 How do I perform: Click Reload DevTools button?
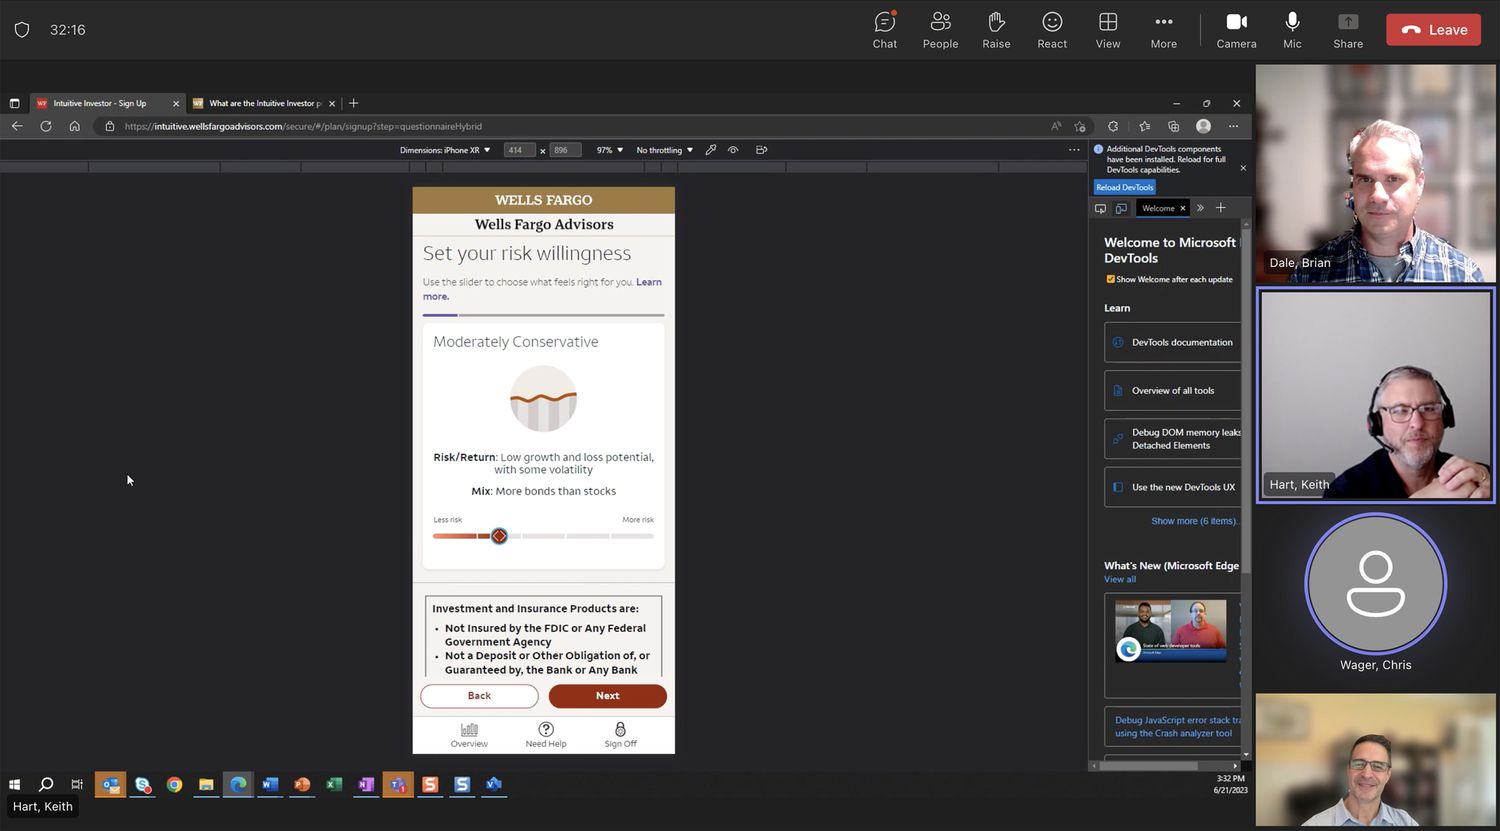tap(1124, 187)
